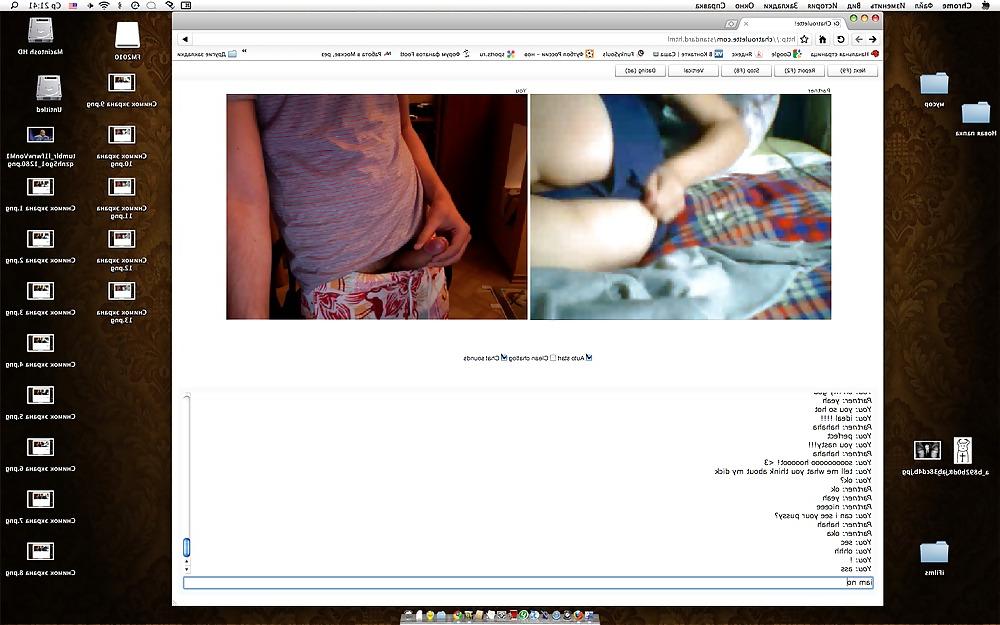
Task: Click the Spotlight magnifier in the menu bar
Action: [14, 6]
